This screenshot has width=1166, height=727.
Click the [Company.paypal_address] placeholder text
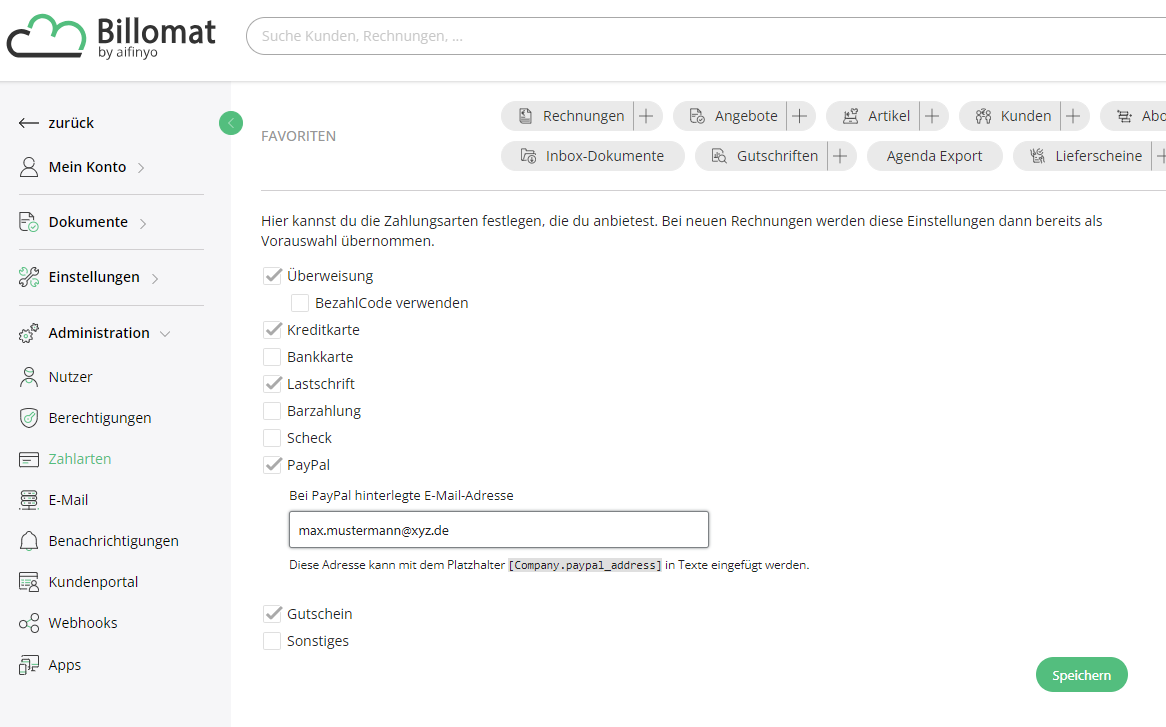point(584,565)
